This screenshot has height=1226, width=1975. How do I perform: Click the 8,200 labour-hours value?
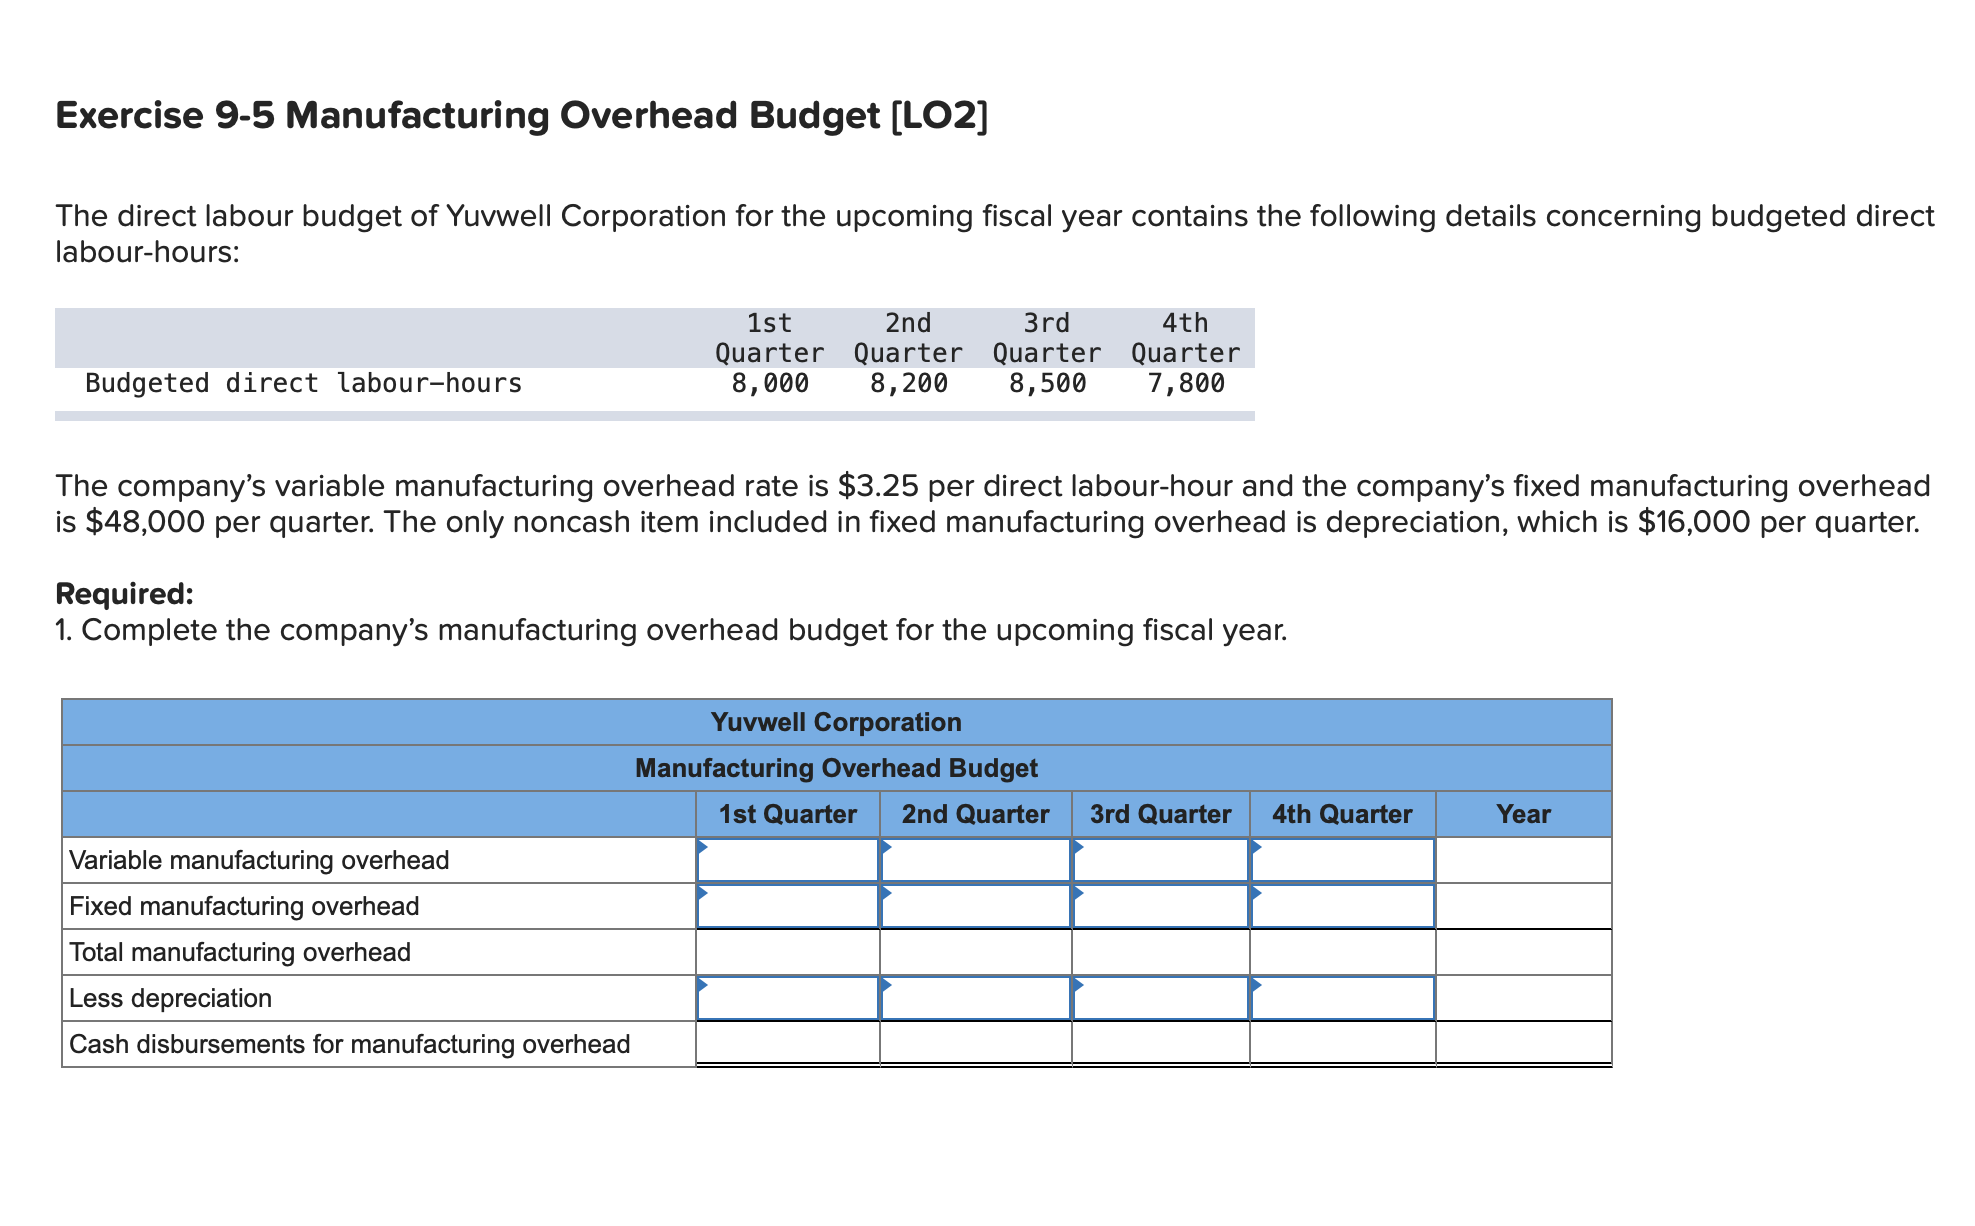coord(909,383)
